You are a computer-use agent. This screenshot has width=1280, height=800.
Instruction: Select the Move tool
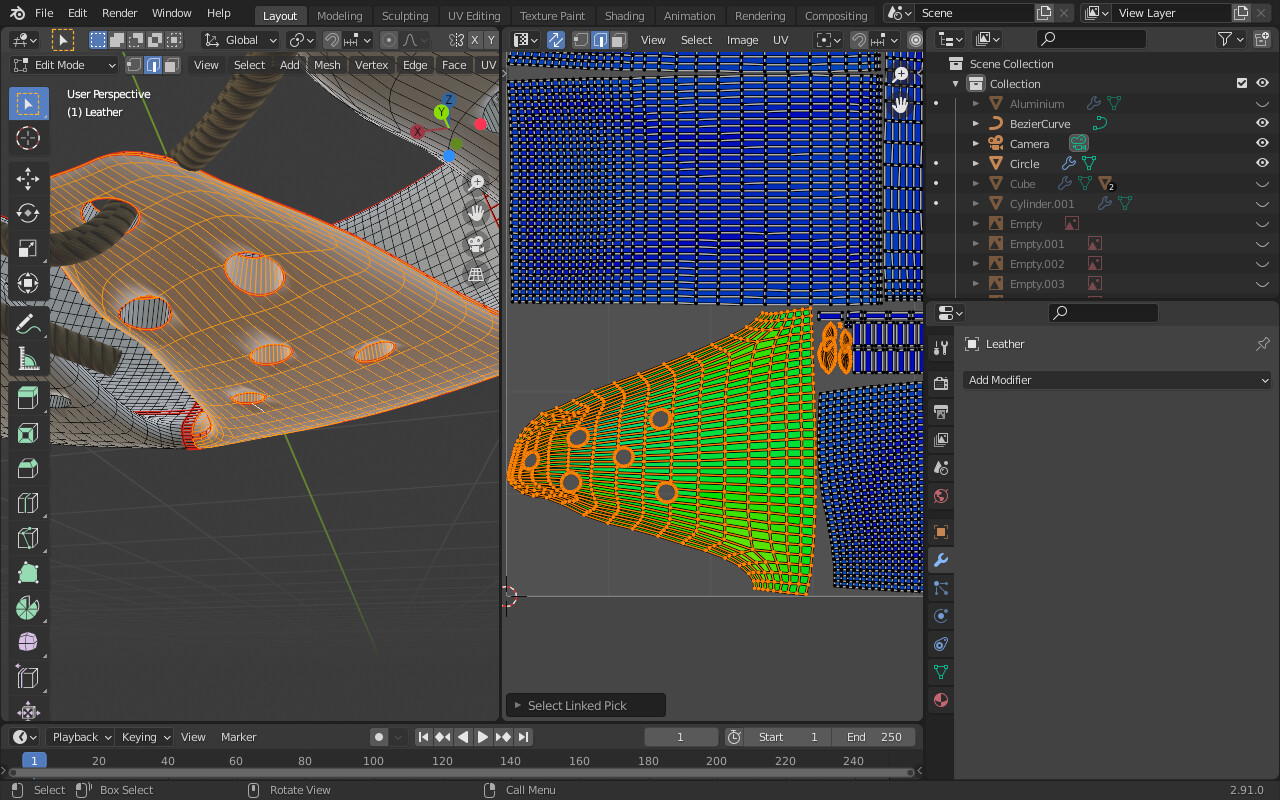(x=28, y=179)
